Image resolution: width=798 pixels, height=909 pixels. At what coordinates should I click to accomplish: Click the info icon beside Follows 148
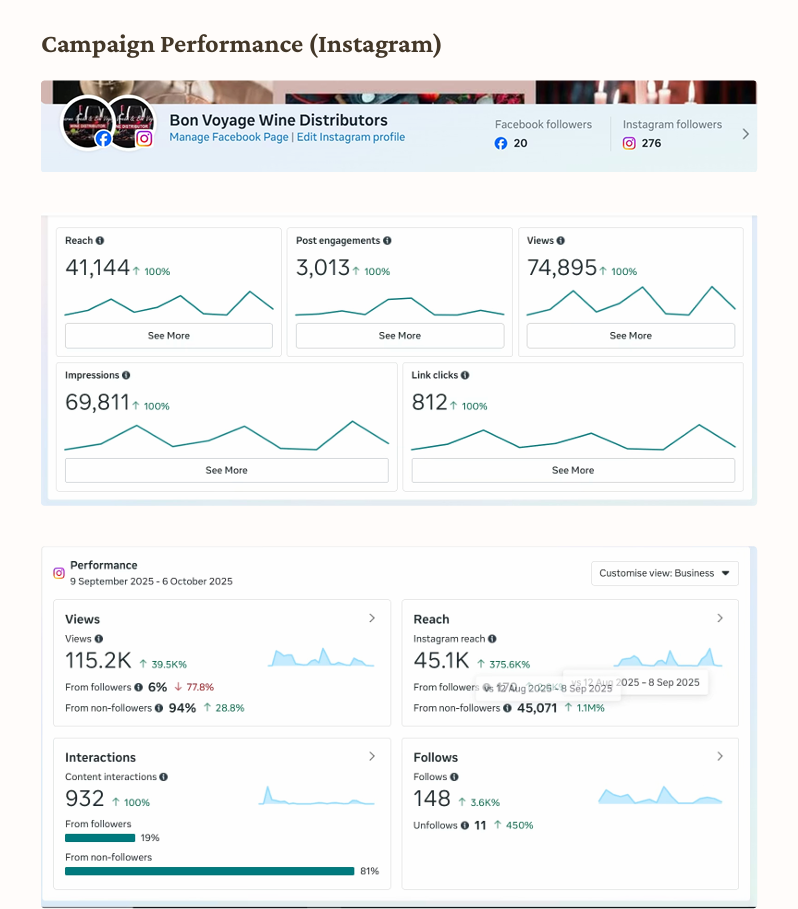[x=454, y=777]
